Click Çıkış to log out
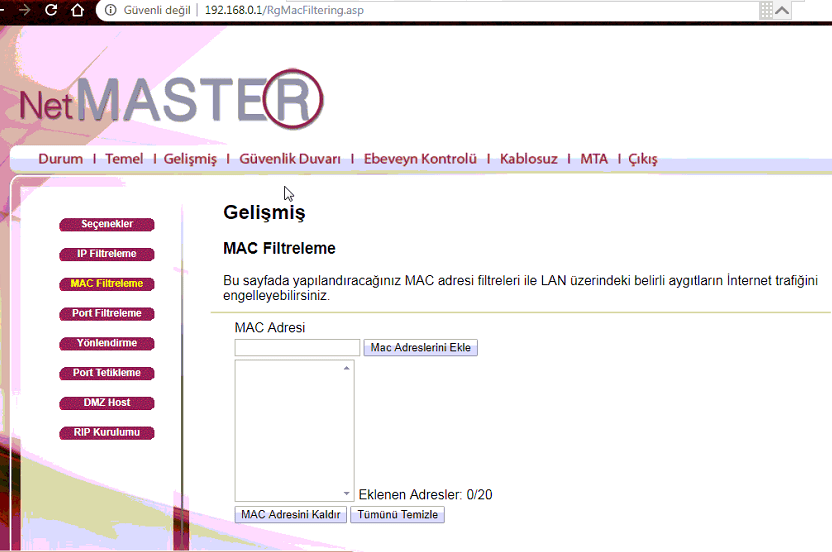 coord(643,159)
